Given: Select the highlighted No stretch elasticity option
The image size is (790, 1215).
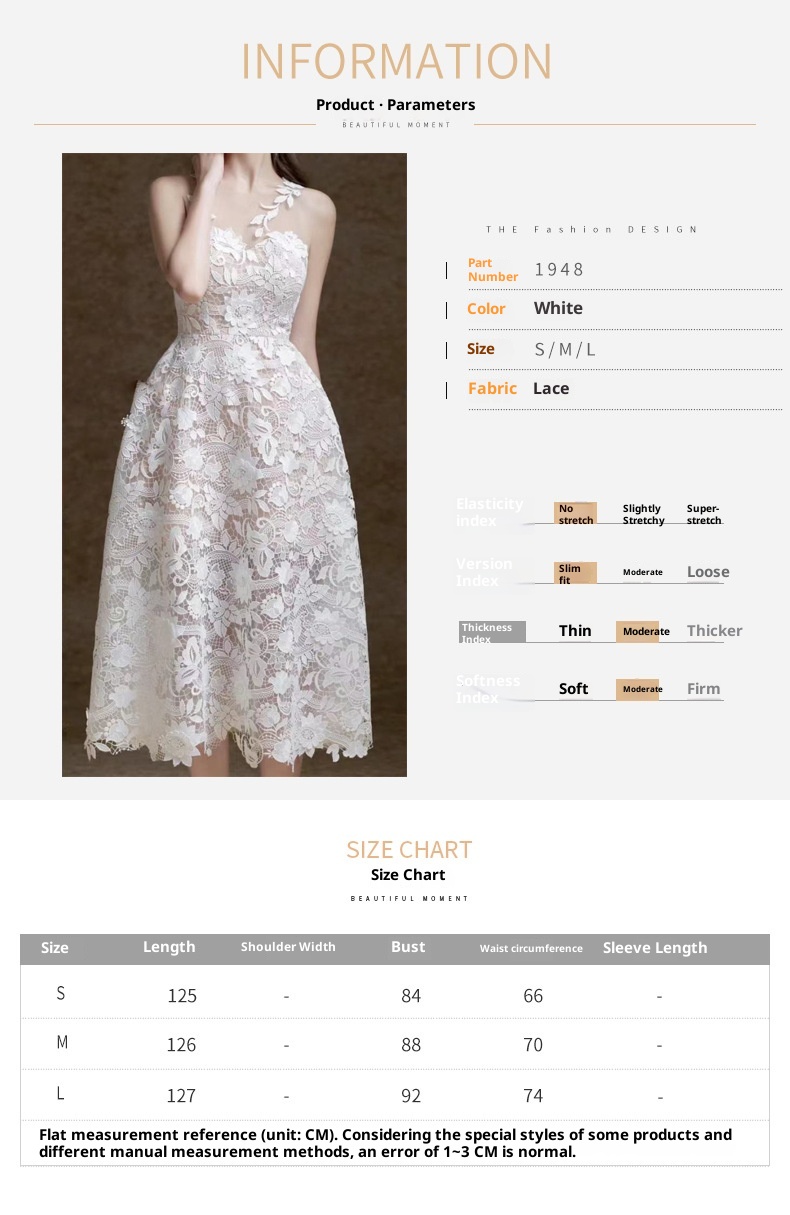Looking at the screenshot, I should (x=575, y=513).
